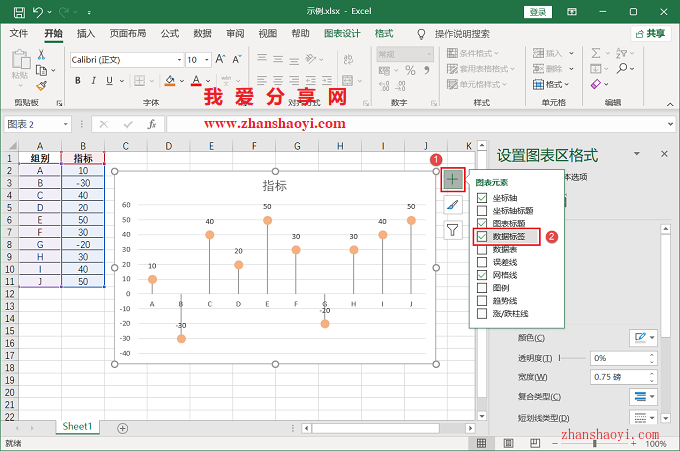Click the 登录 sign-in button
This screenshot has width=680, height=451.
[x=538, y=12]
